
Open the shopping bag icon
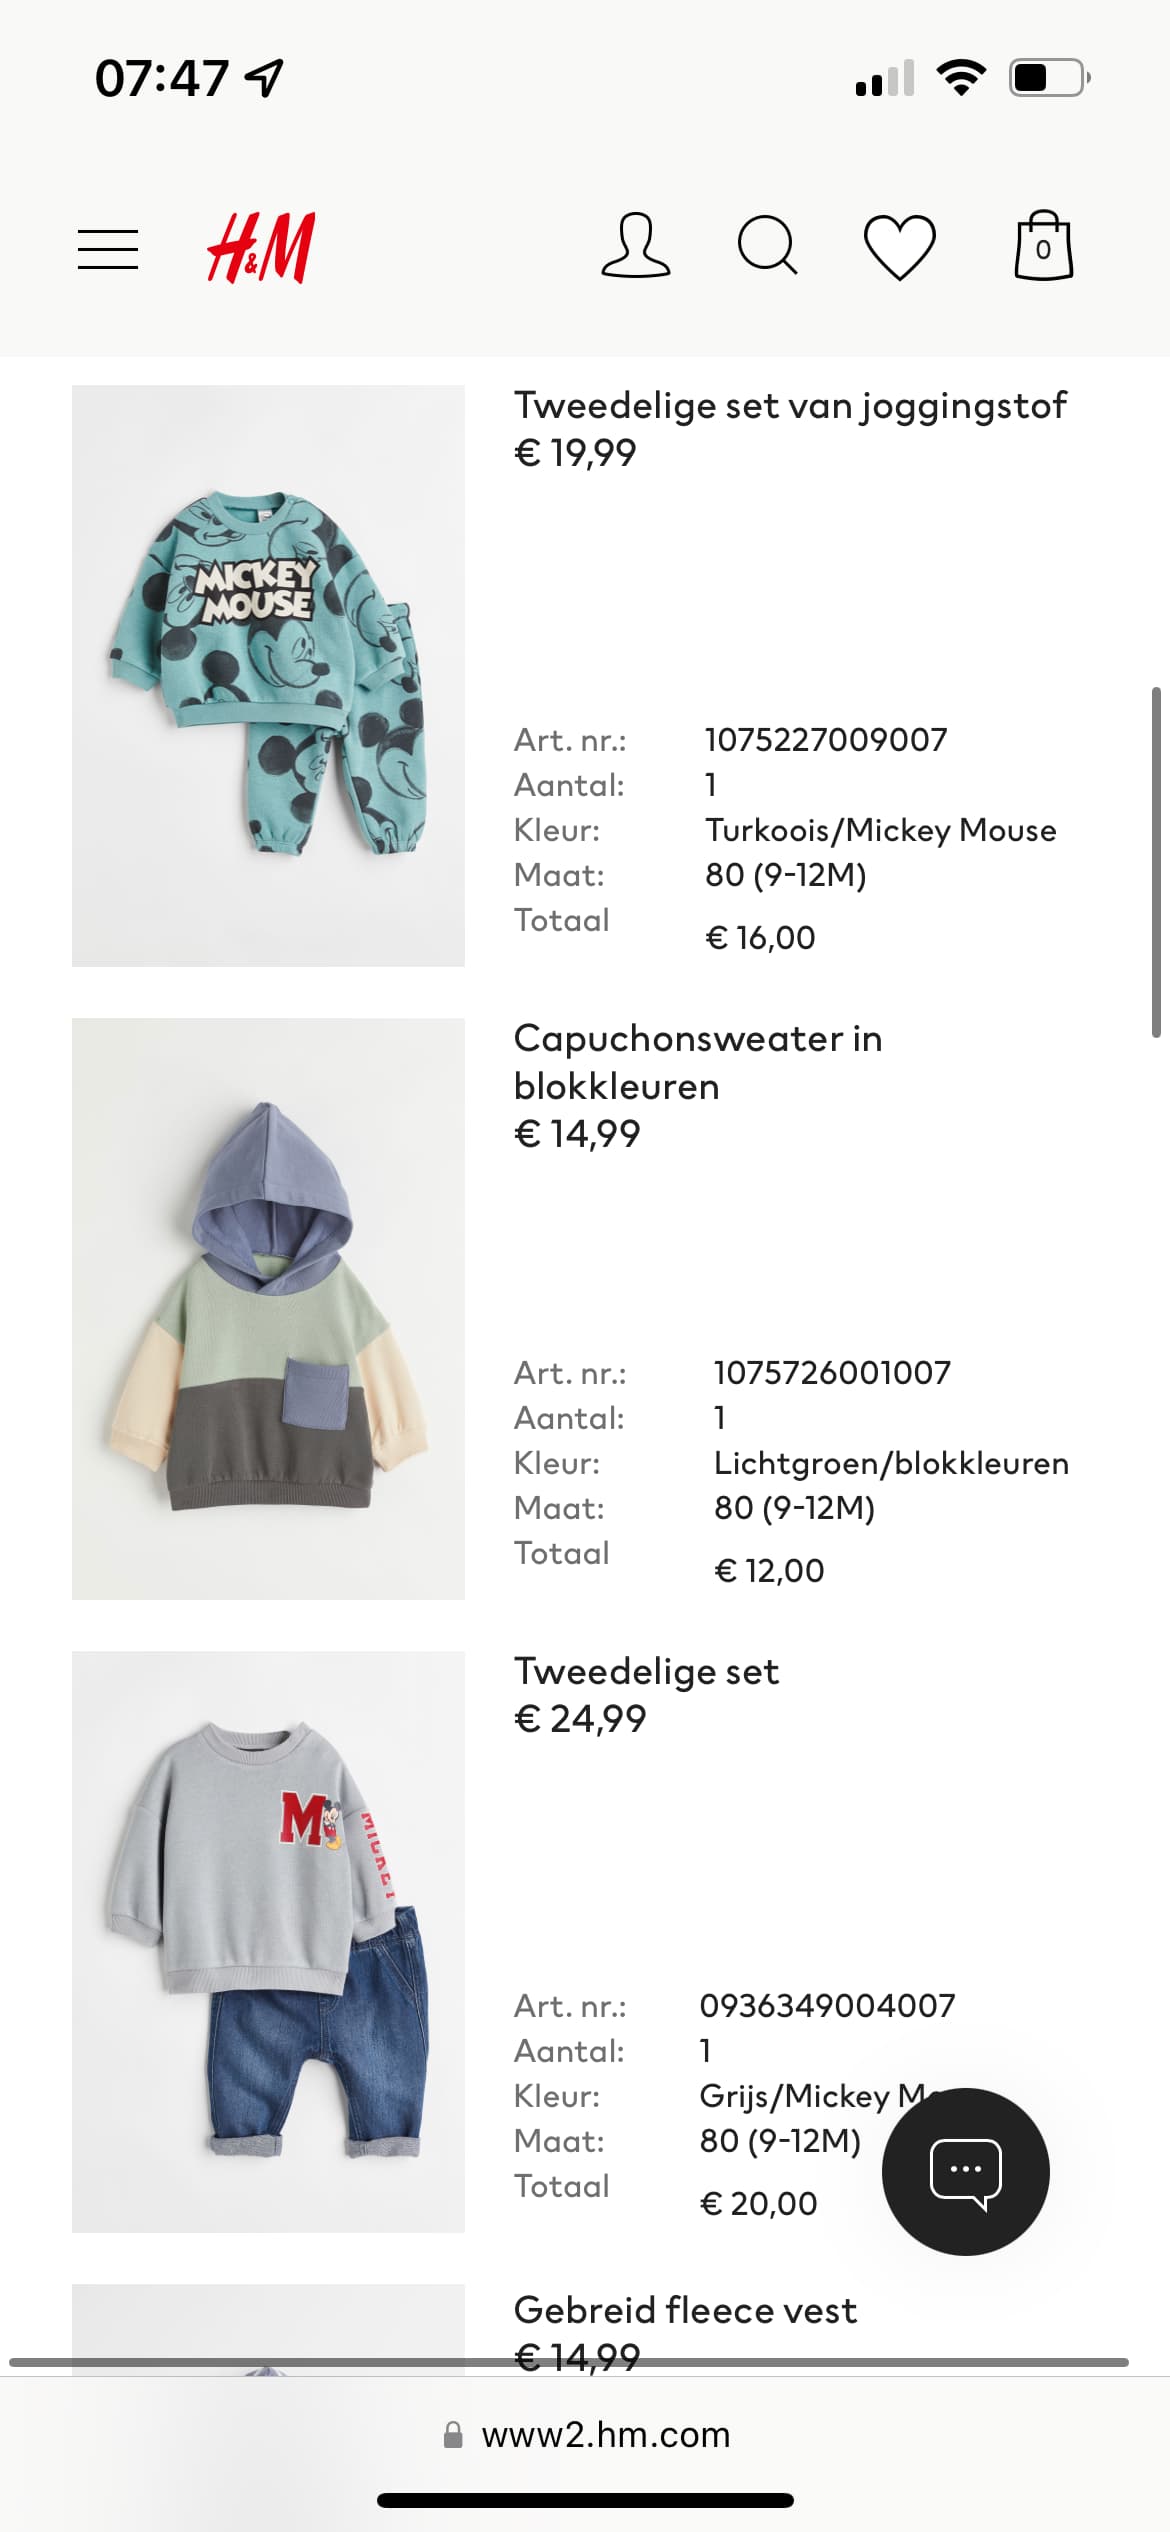[x=1043, y=245]
